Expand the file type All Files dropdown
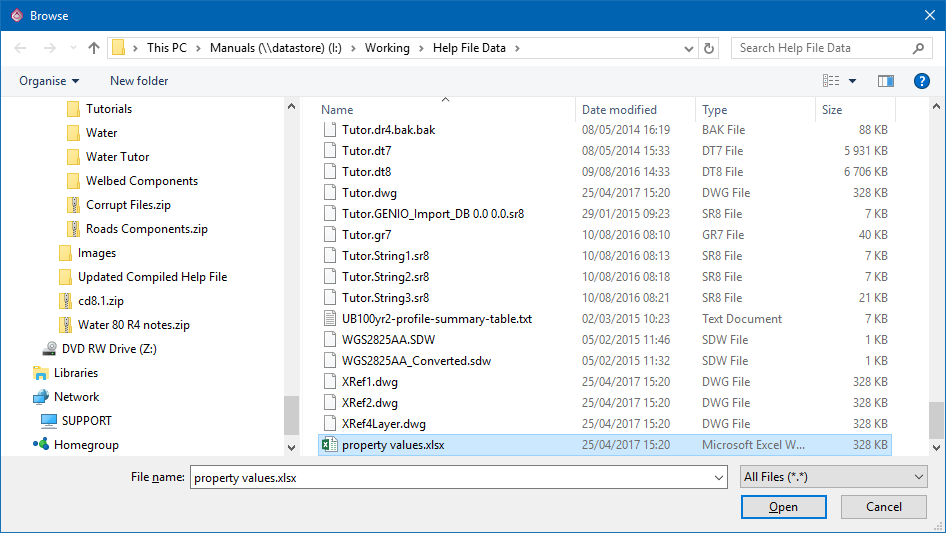The image size is (946, 533). [x=833, y=478]
